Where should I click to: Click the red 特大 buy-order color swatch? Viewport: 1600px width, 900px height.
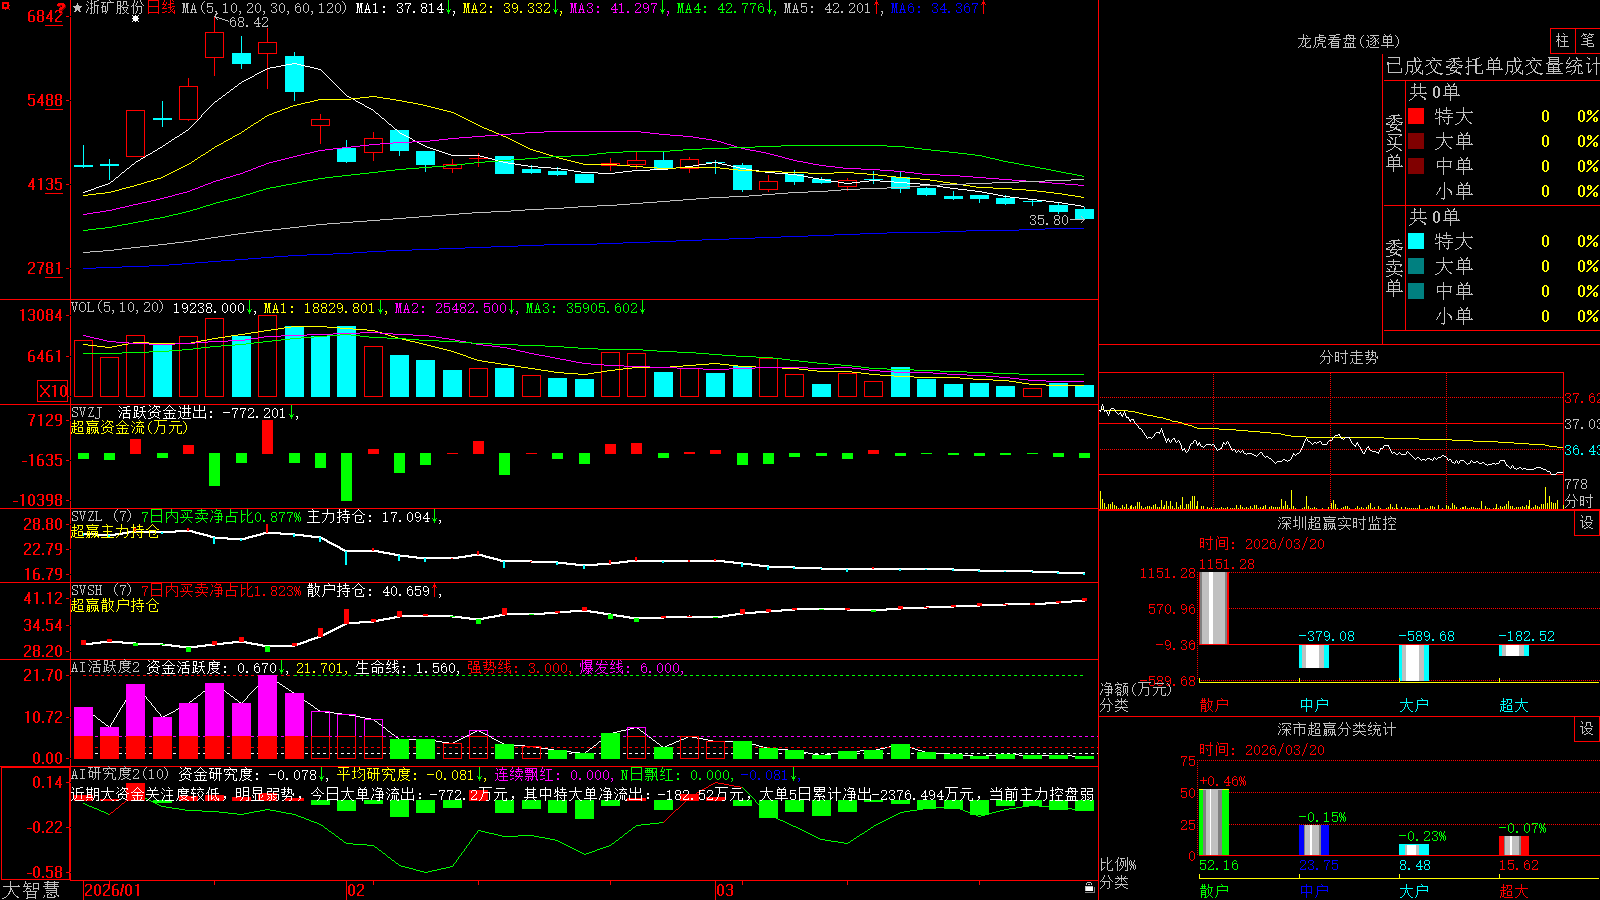point(1416,116)
